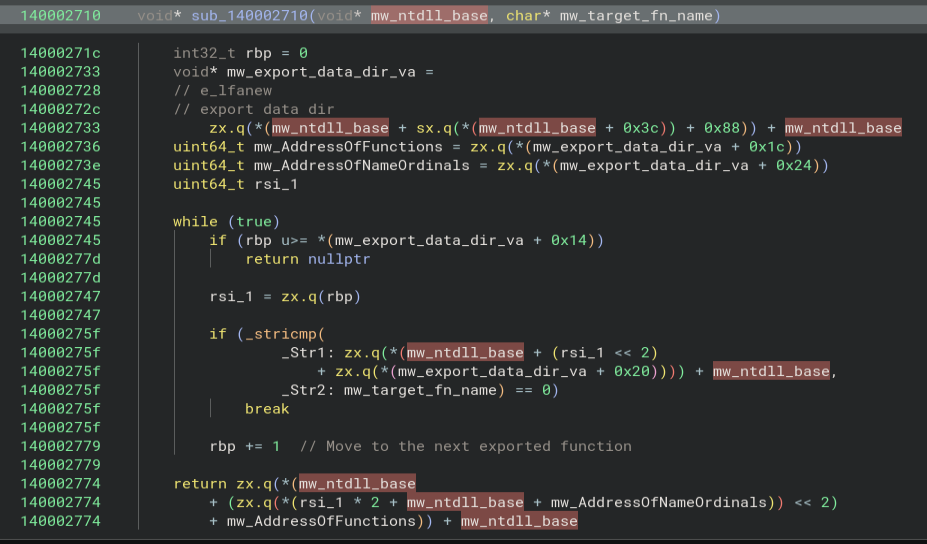Select mw_AddressOfNameOrdinals in the final return expression
This screenshot has height=544, width=927.
pyautogui.click(x=659, y=503)
